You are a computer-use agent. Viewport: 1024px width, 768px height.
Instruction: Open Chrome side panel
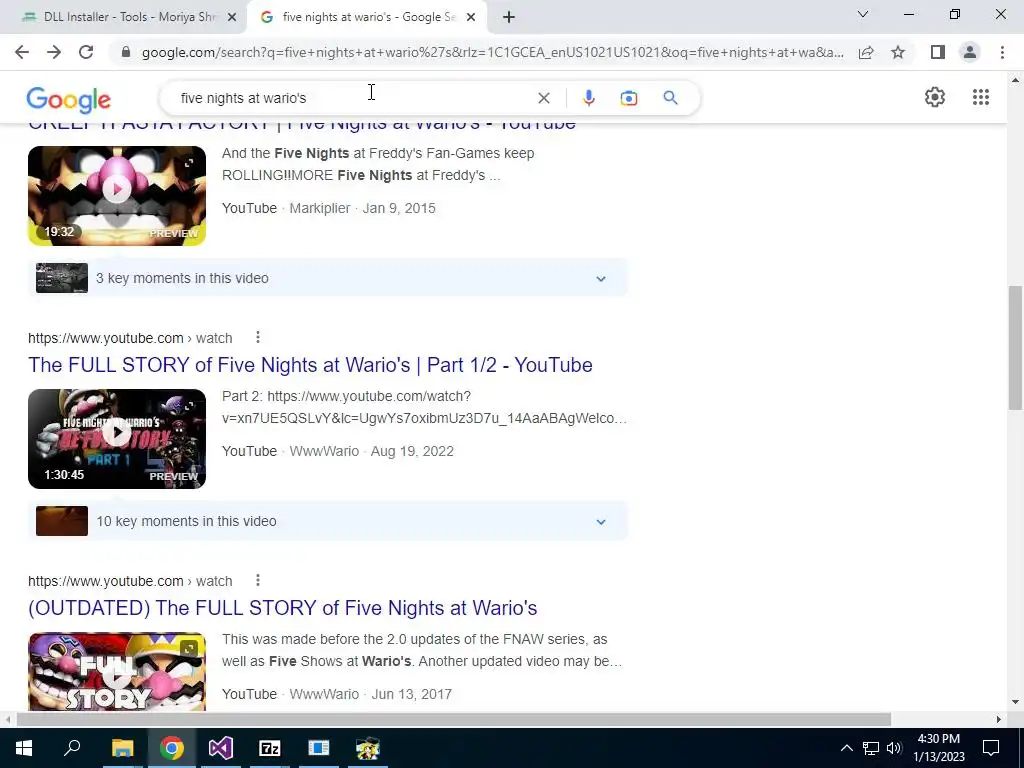938,52
